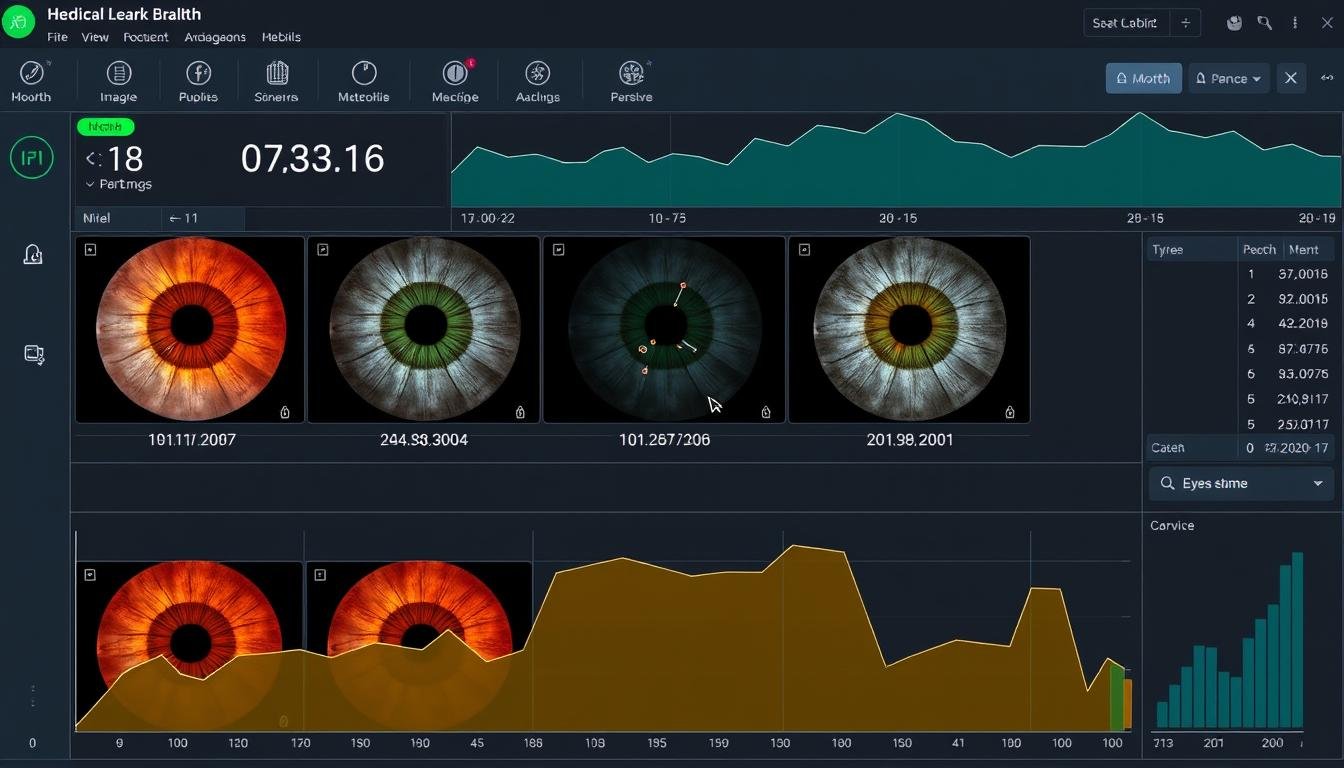The width and height of the screenshot is (1344, 768).
Task: Click the pie chart icon in title bar
Action: coord(1234,23)
